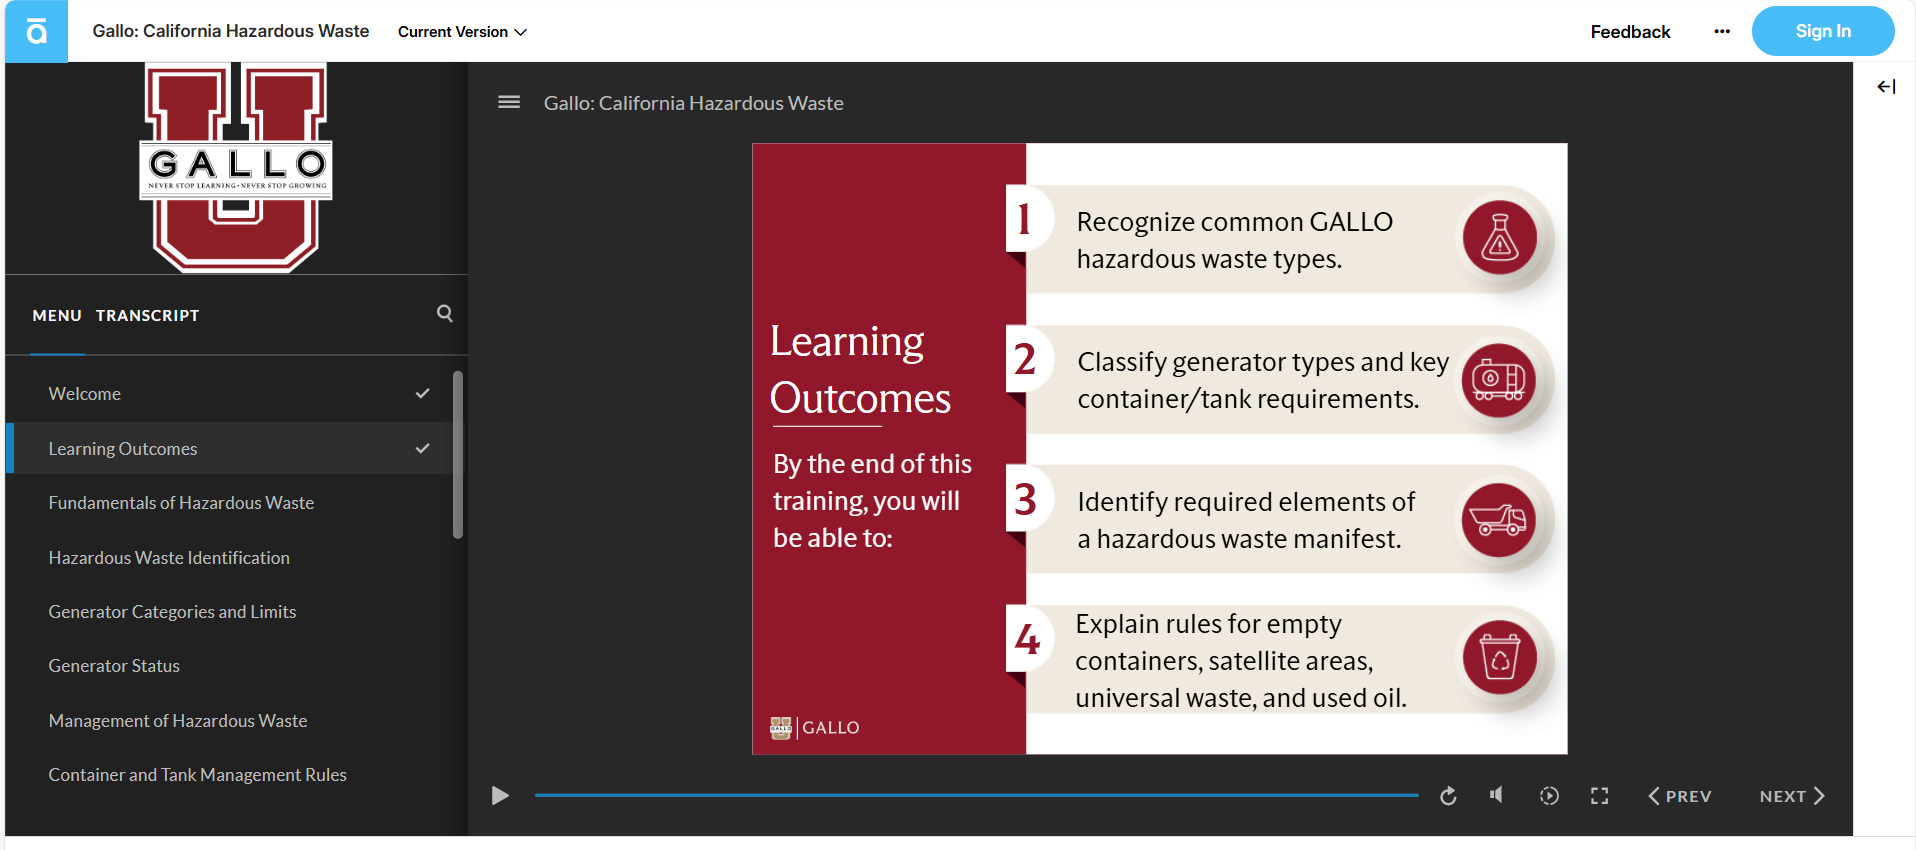The image size is (1916, 850).
Task: Toggle the sidebar hamburger menu
Action: pos(509,102)
